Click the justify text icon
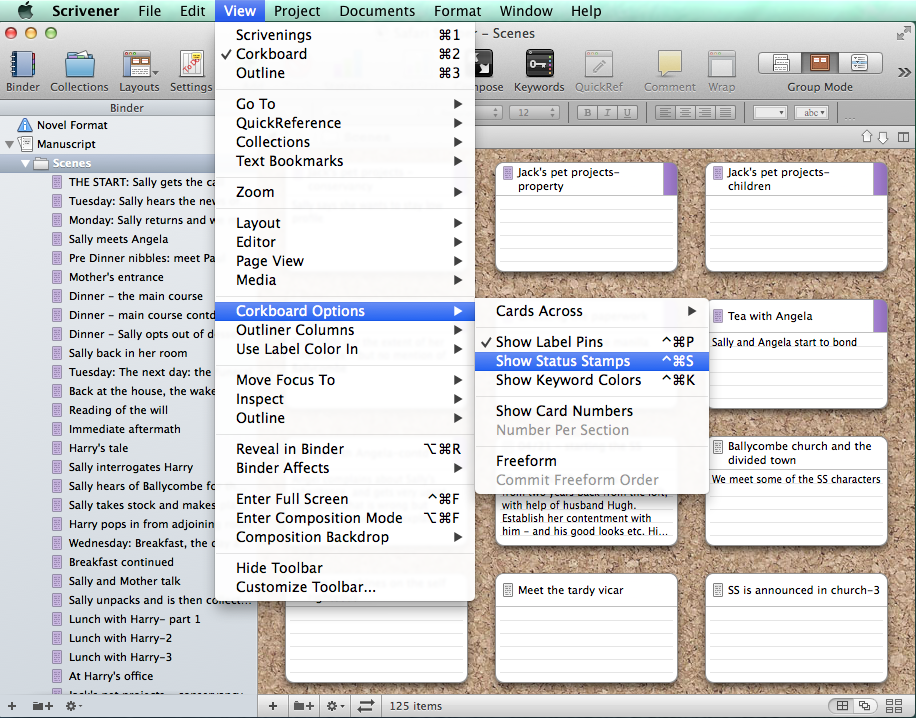Image resolution: width=916 pixels, height=718 pixels. tap(725, 113)
